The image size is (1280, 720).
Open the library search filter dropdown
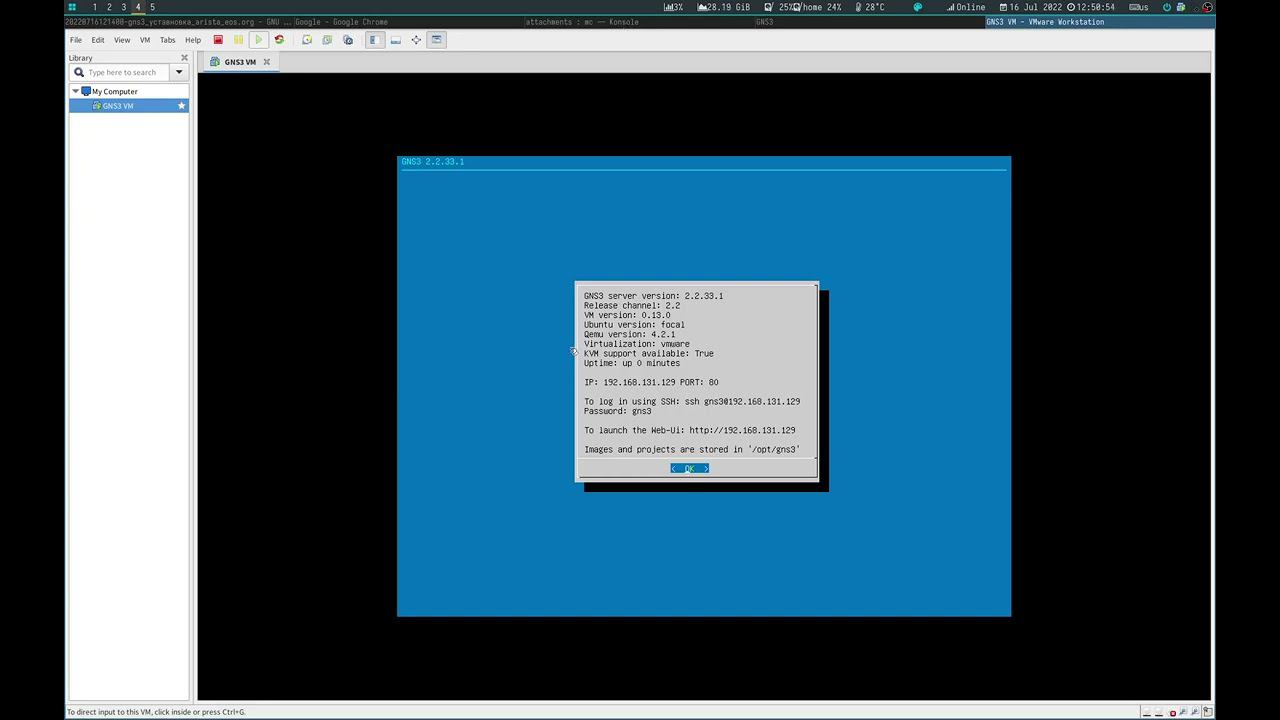coord(179,72)
